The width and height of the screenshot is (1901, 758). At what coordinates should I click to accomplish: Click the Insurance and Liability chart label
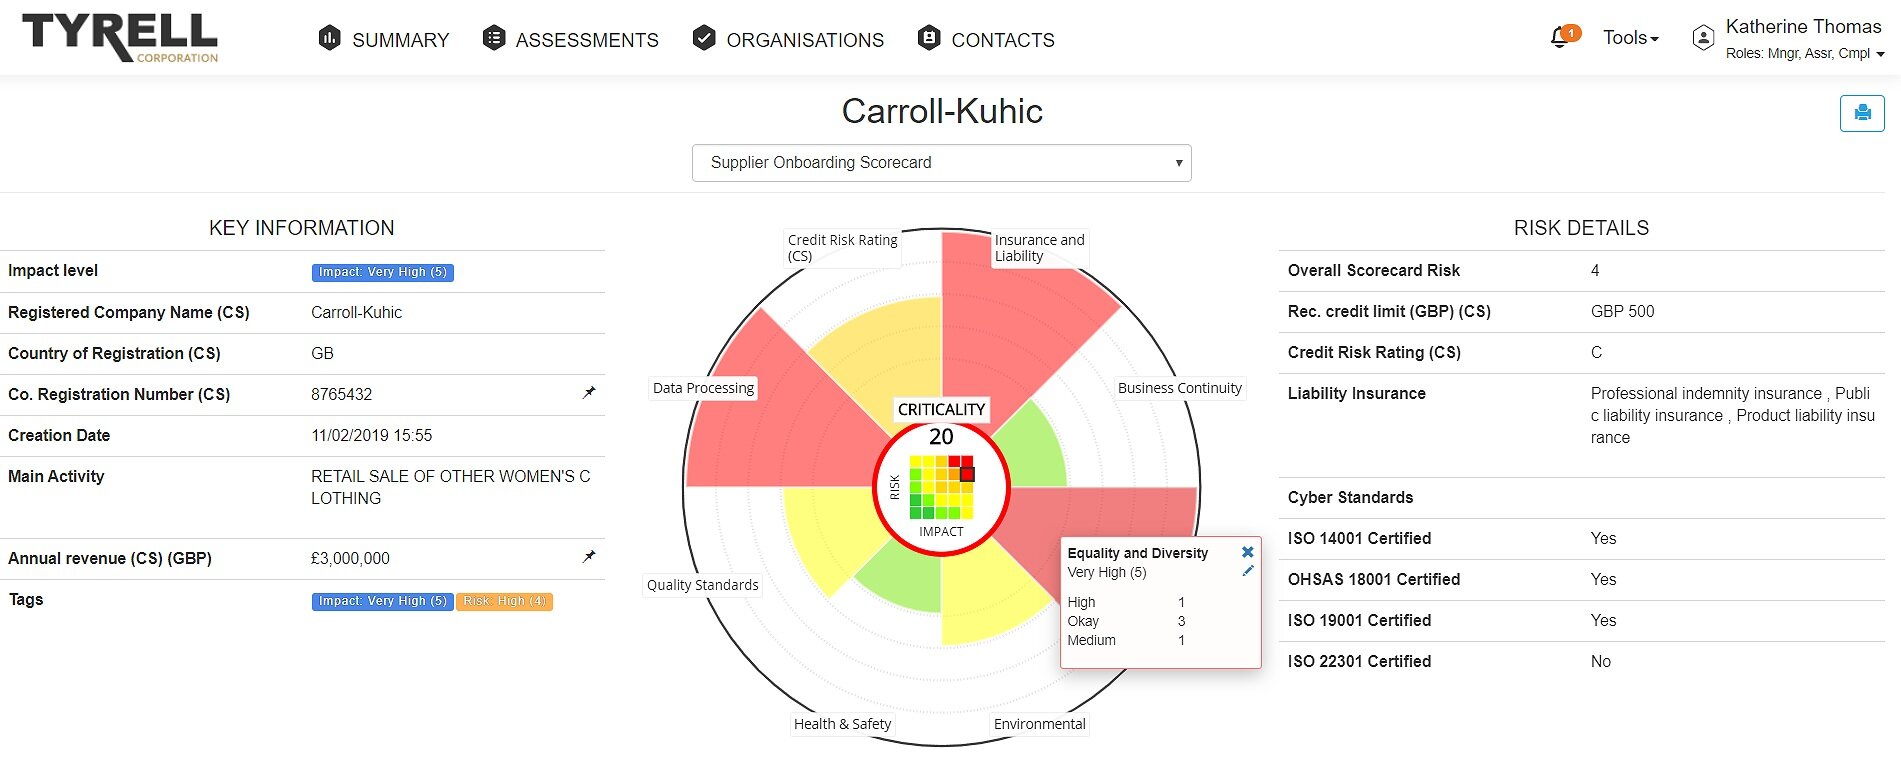pyautogui.click(x=1039, y=248)
